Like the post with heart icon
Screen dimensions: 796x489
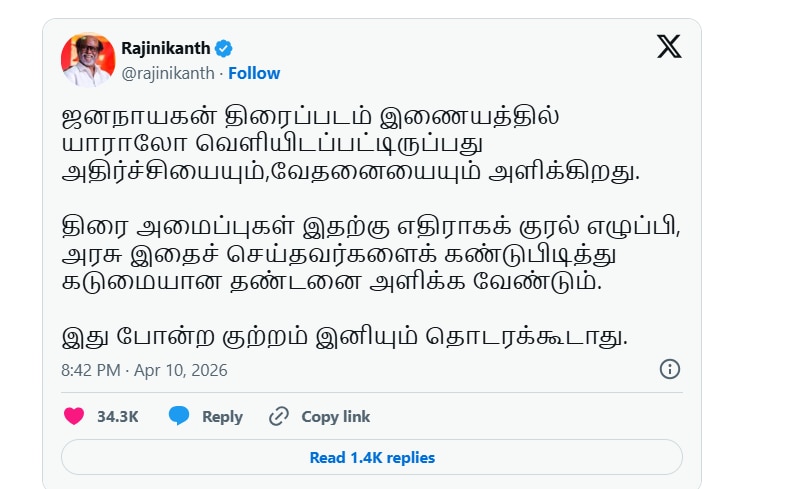(x=74, y=416)
